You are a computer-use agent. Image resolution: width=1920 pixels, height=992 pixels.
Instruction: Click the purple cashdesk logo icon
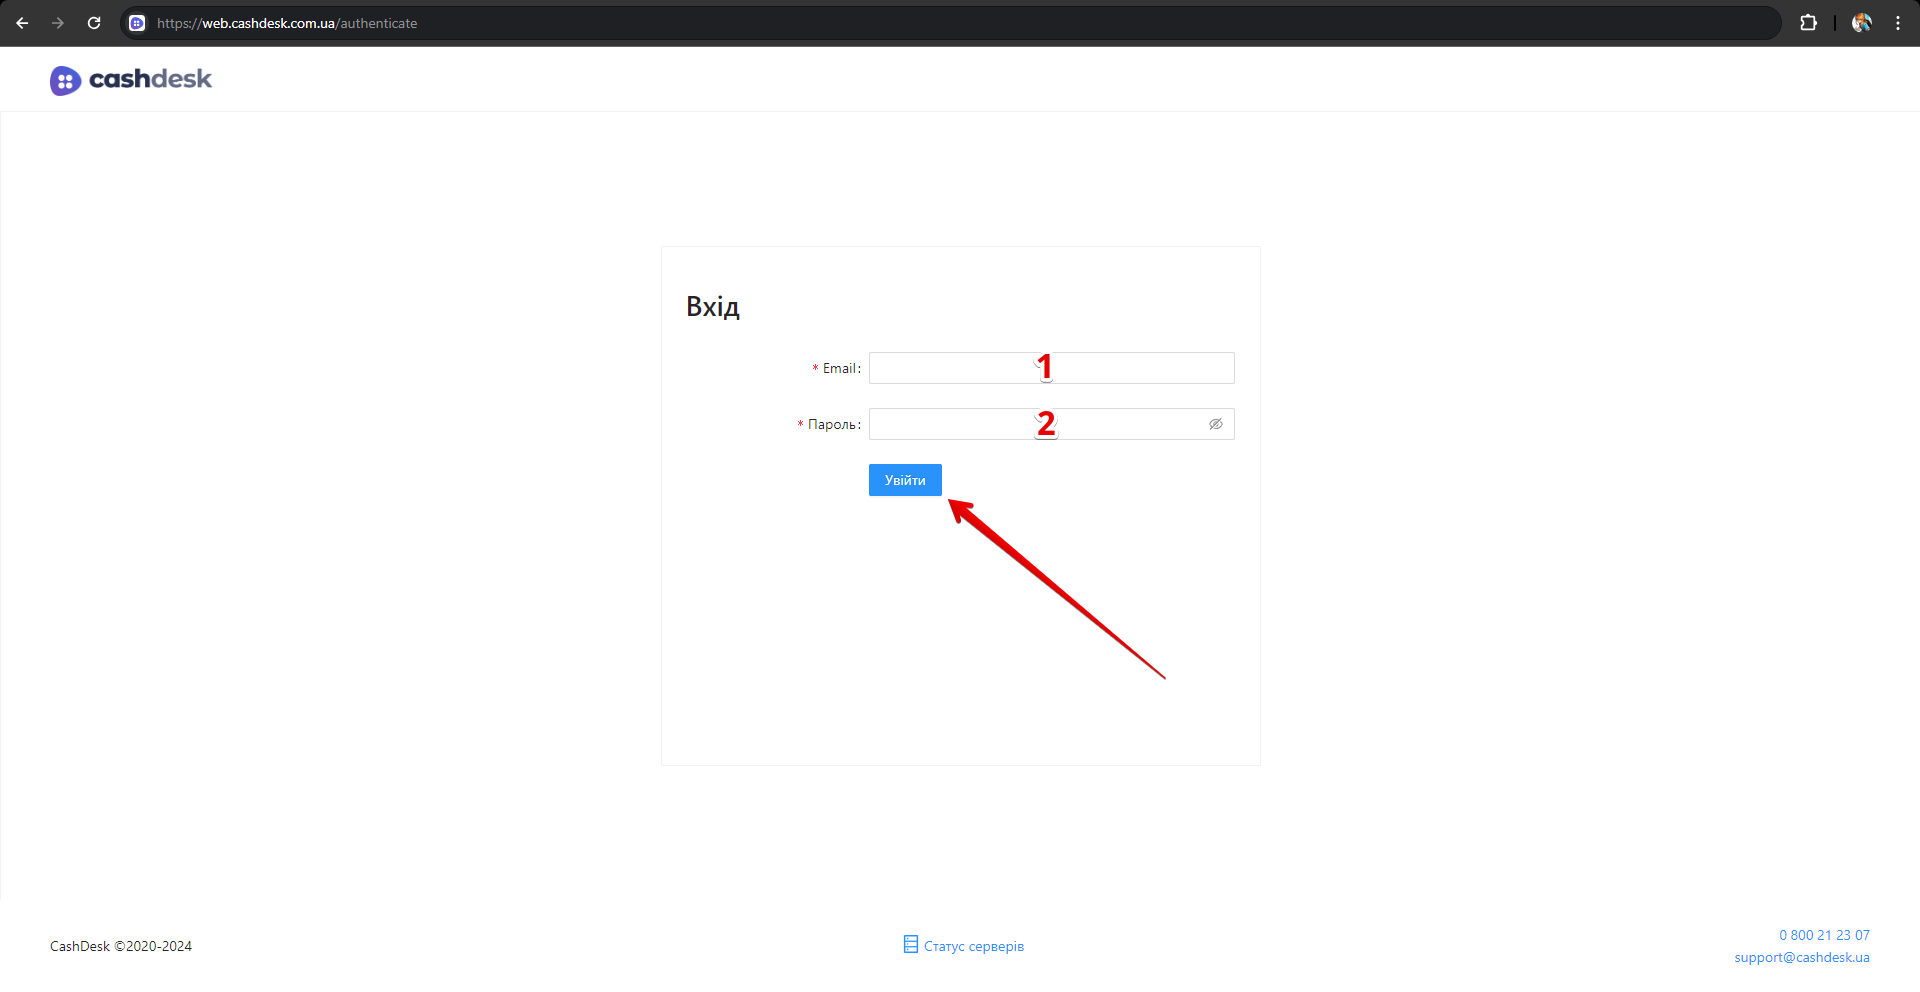(65, 80)
